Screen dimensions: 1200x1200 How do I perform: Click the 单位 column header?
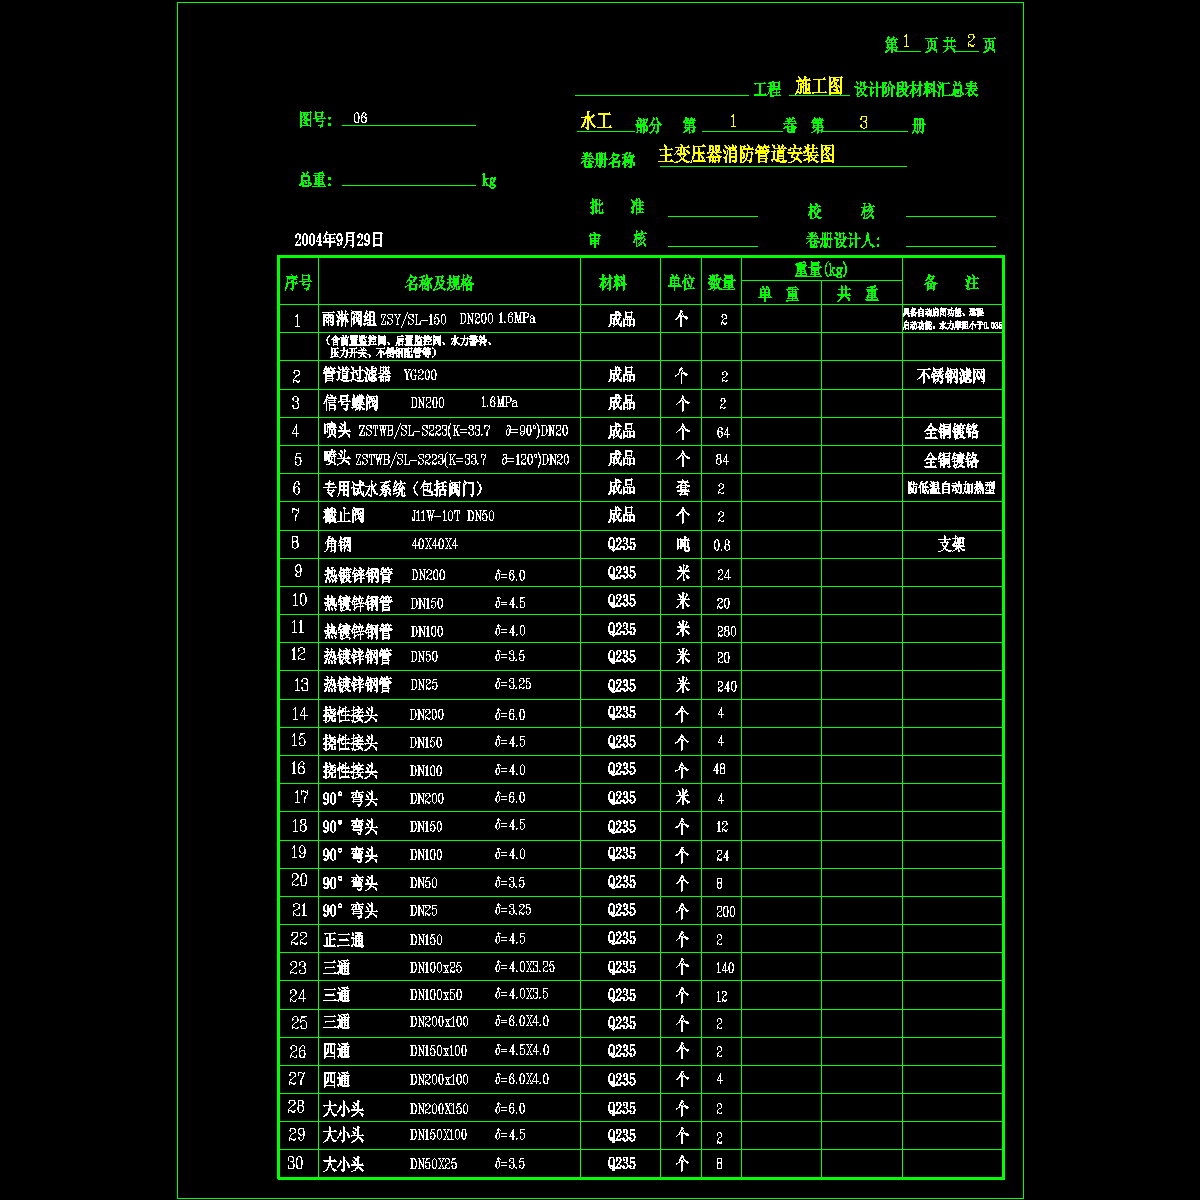pyautogui.click(x=681, y=283)
